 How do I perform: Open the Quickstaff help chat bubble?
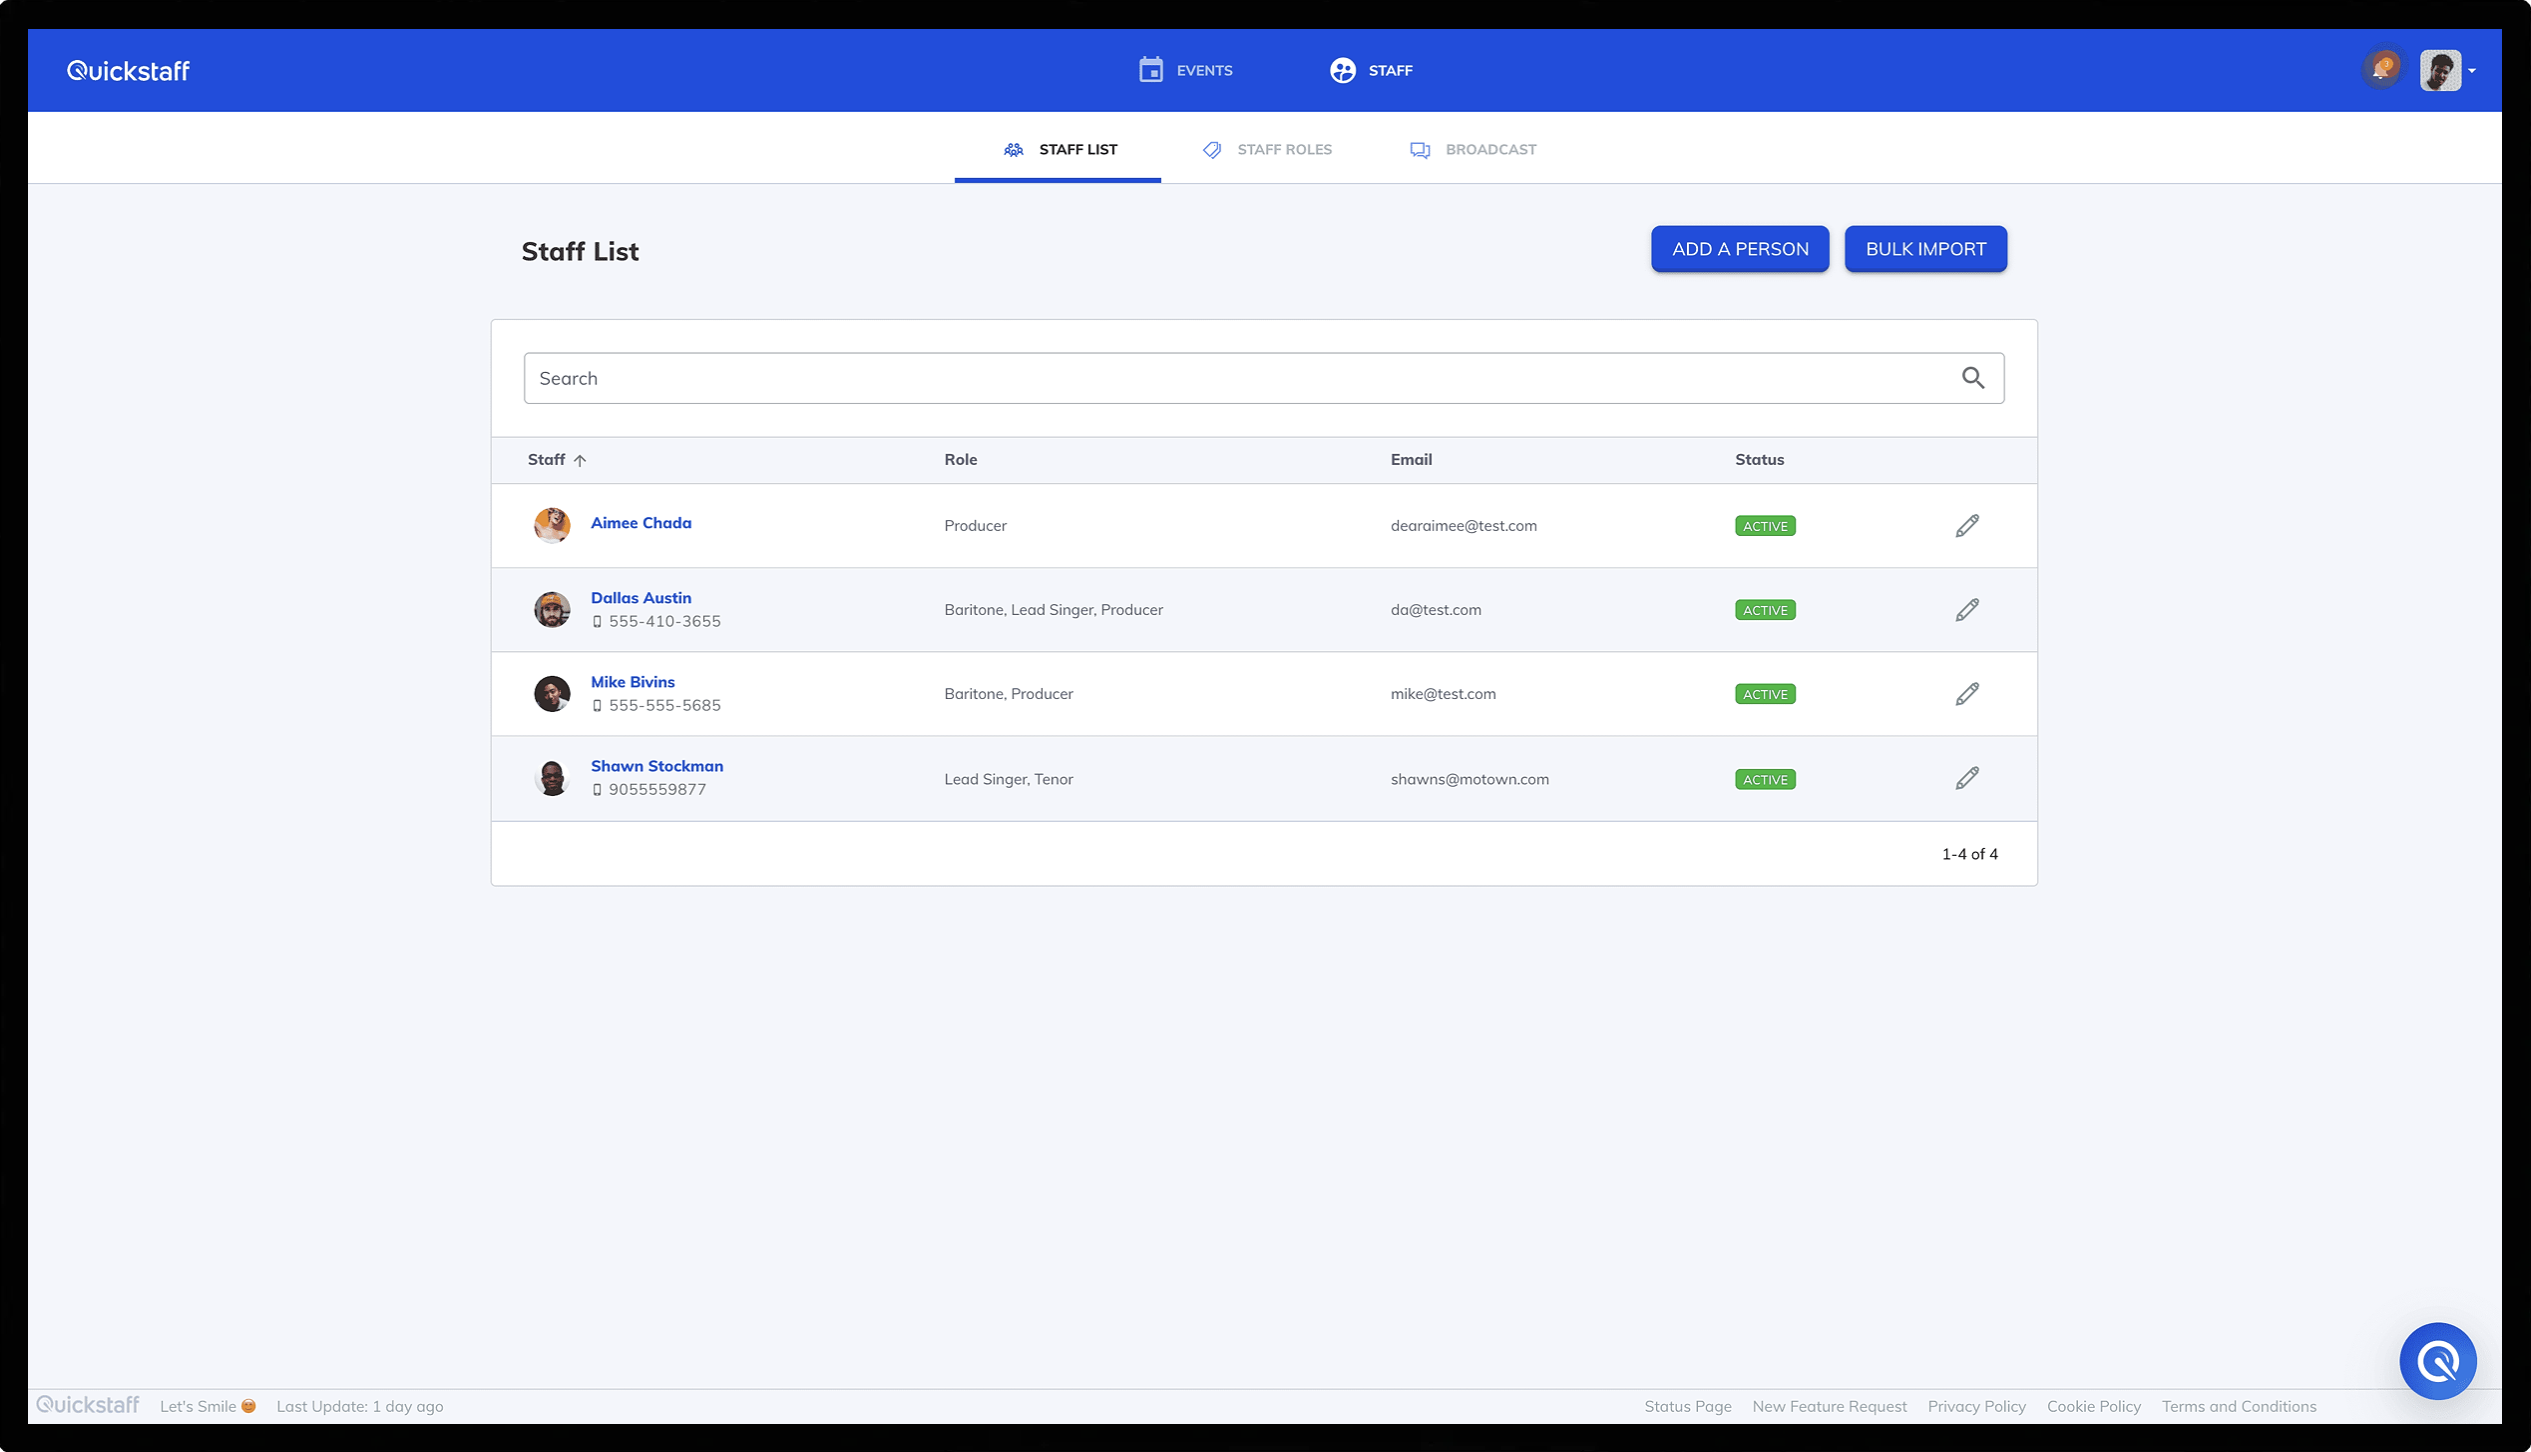(2437, 1361)
